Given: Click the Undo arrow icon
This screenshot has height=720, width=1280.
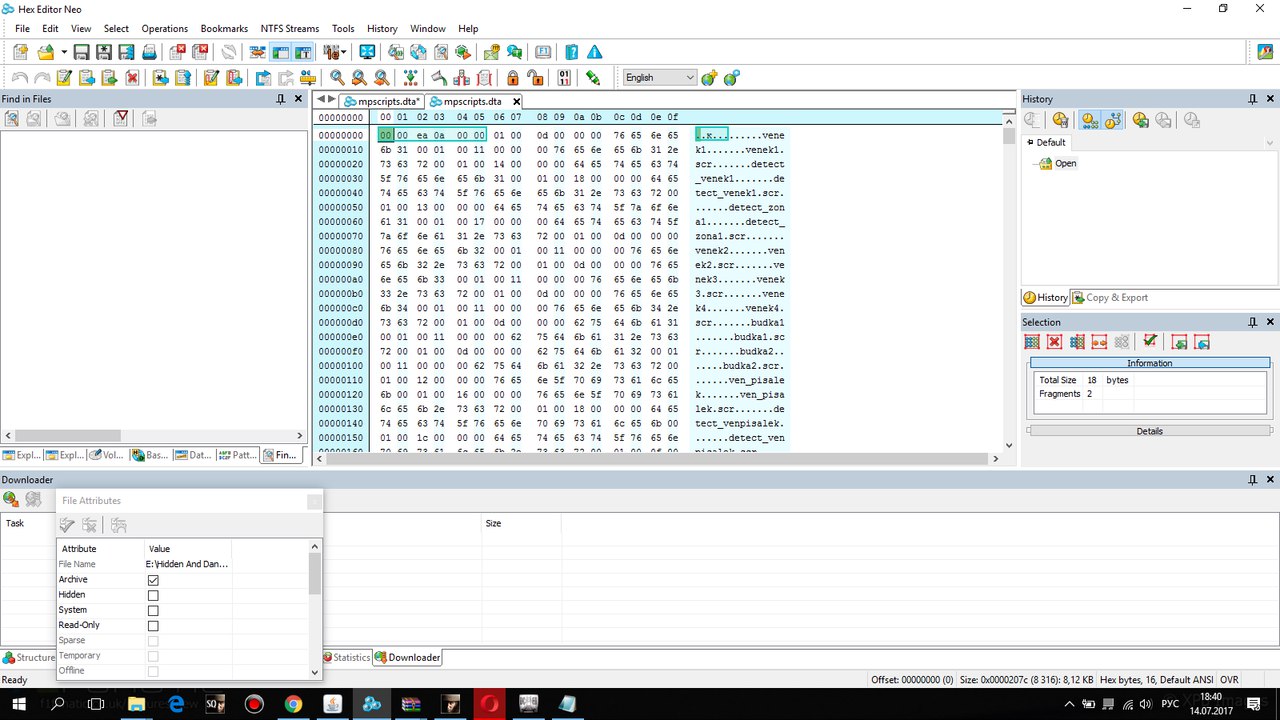Looking at the screenshot, I should coord(19,78).
